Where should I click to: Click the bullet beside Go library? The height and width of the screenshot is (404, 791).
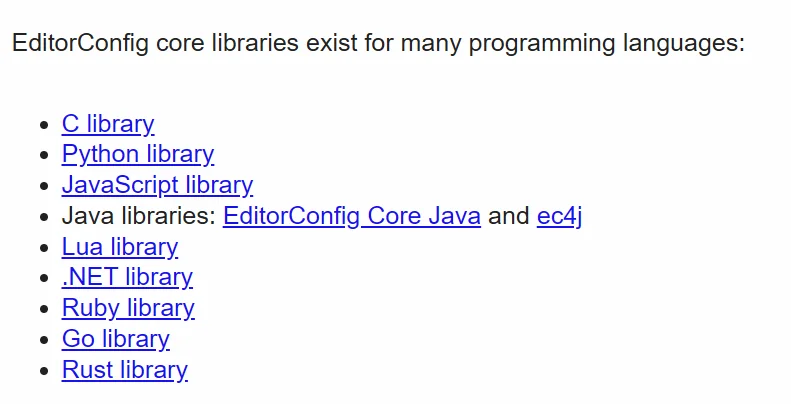coord(44,340)
